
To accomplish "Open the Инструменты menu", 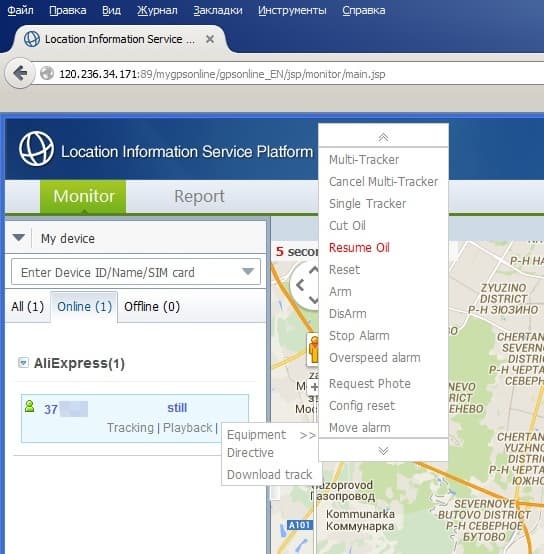I will click(x=292, y=10).
